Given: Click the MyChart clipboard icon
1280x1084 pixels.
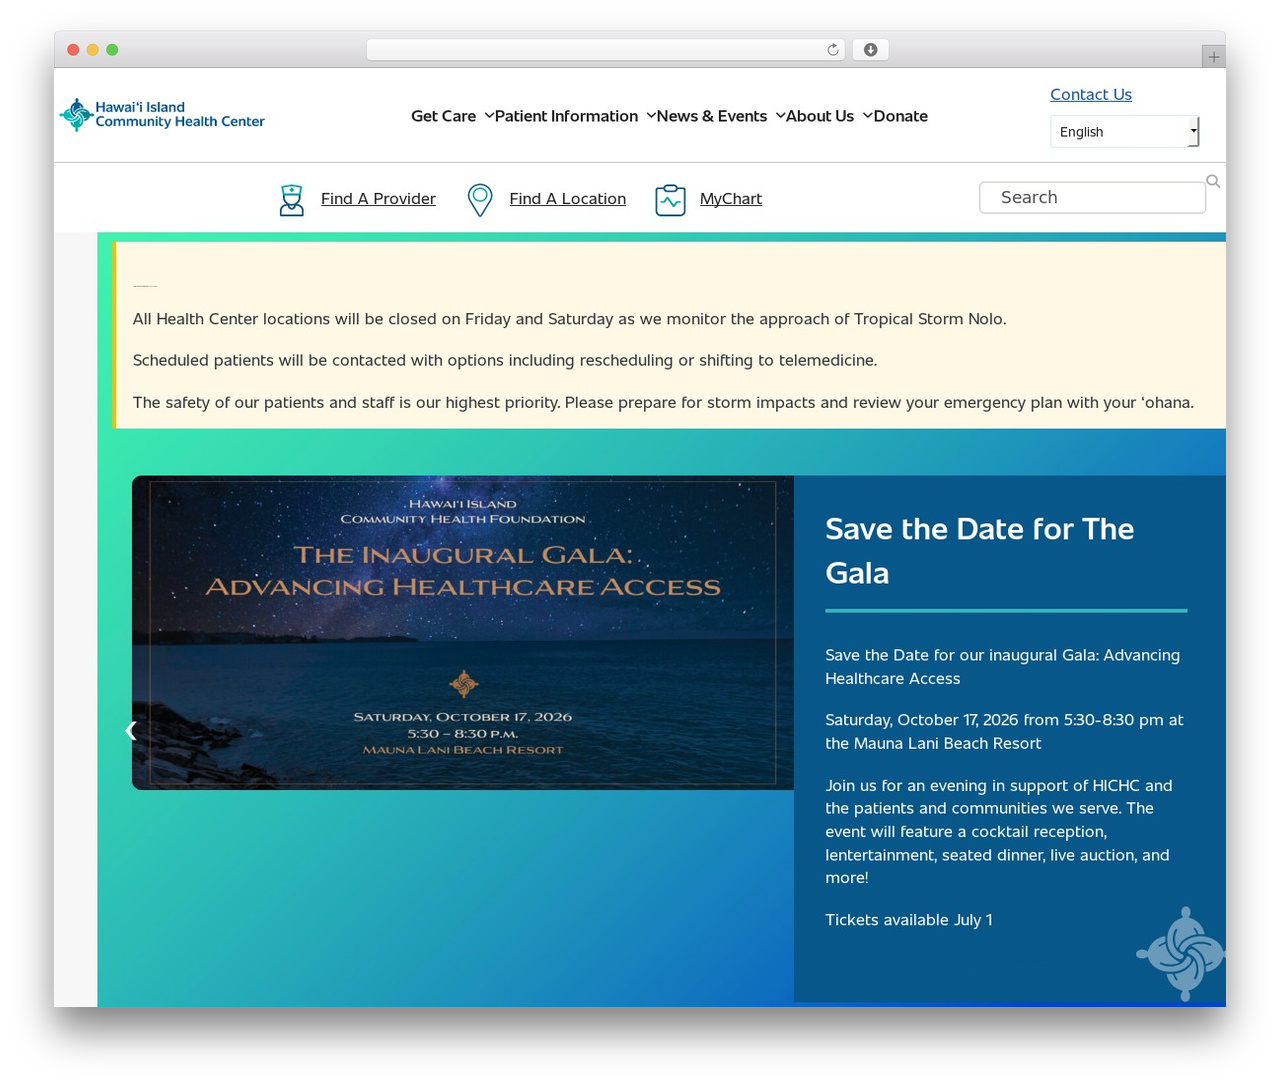Looking at the screenshot, I should (x=670, y=200).
